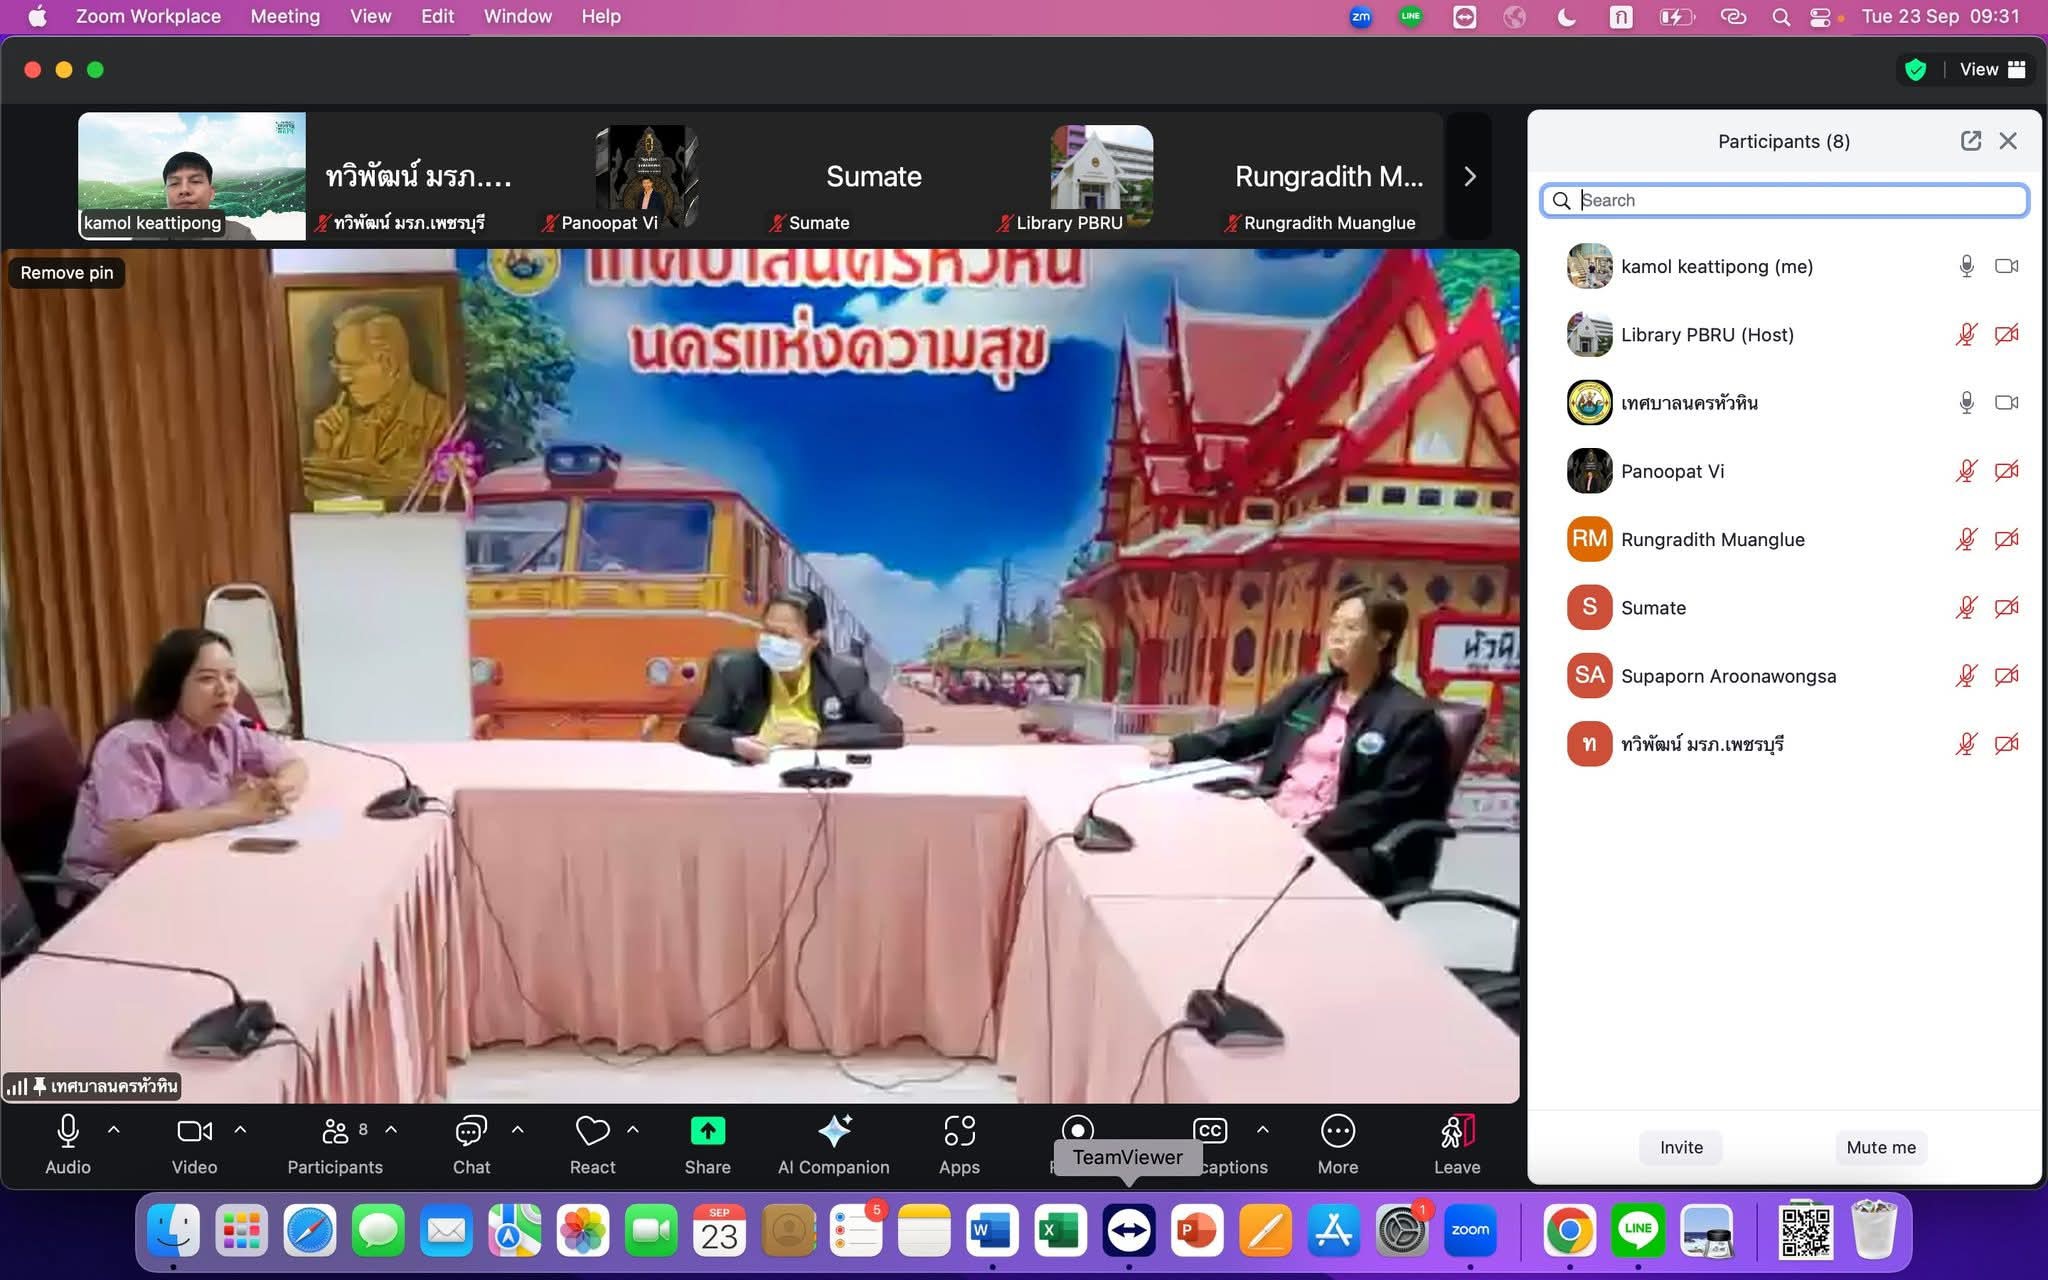Toggle the Video camera on or off

(x=194, y=1132)
